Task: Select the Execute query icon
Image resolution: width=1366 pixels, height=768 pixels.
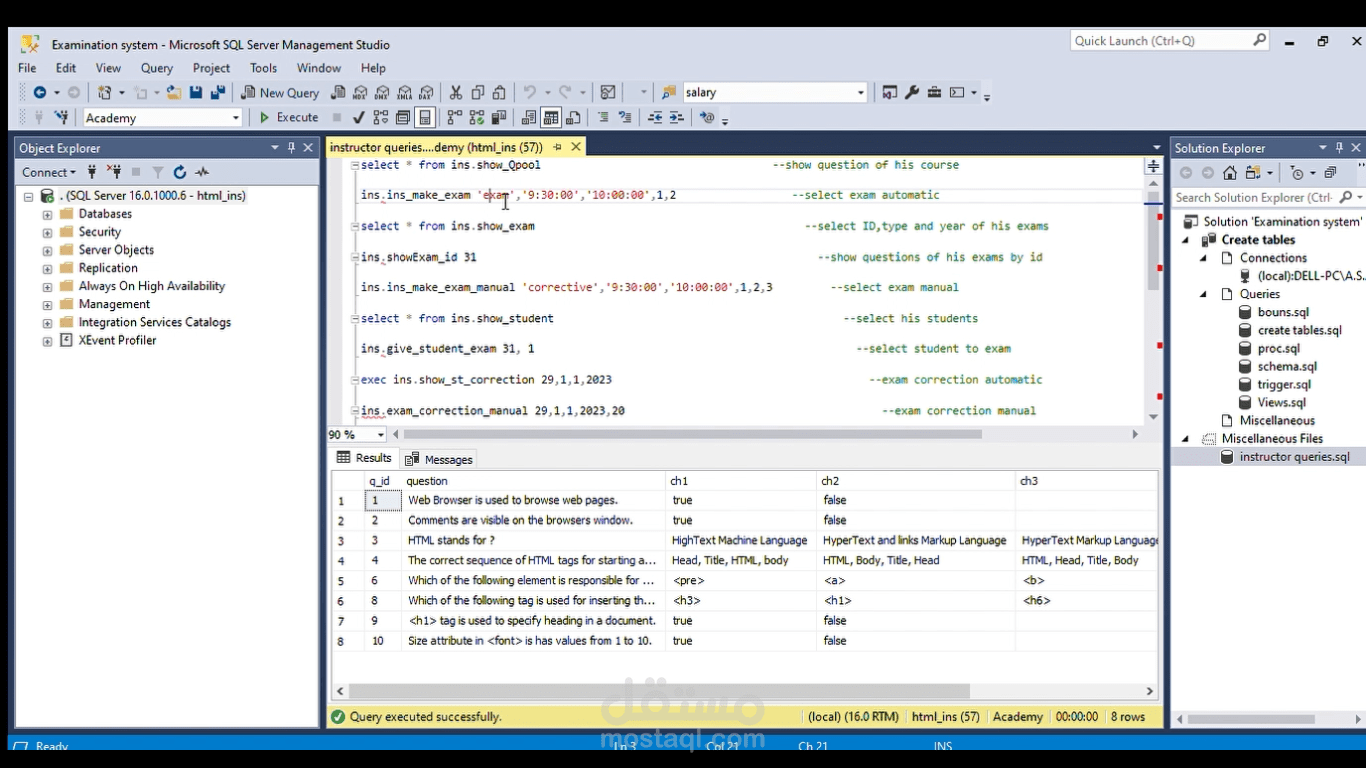Action: 290,117
